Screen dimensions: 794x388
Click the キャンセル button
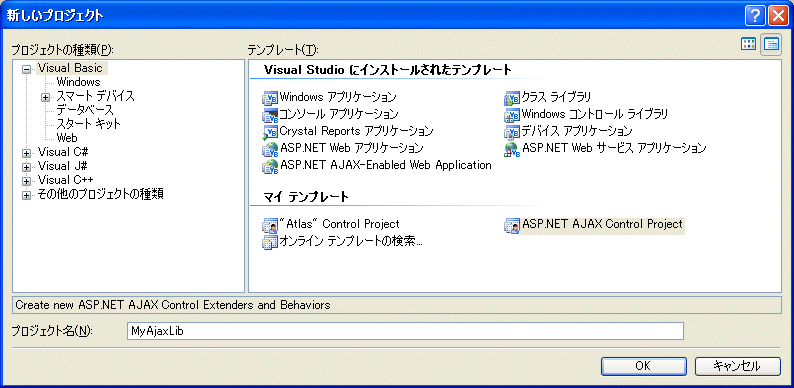pyautogui.click(x=737, y=366)
